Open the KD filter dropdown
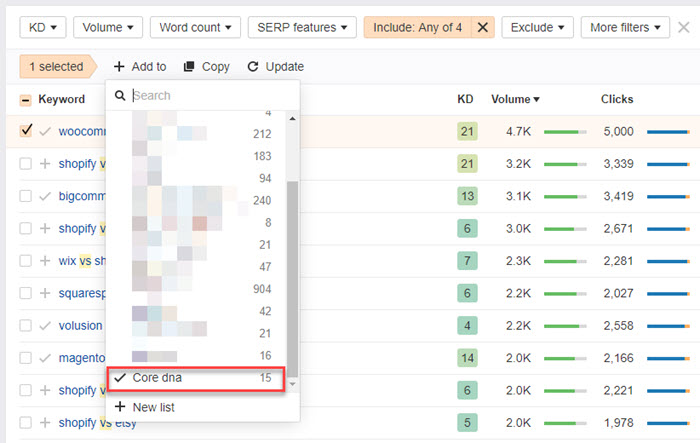Viewport: 700px width, 443px height. click(43, 27)
